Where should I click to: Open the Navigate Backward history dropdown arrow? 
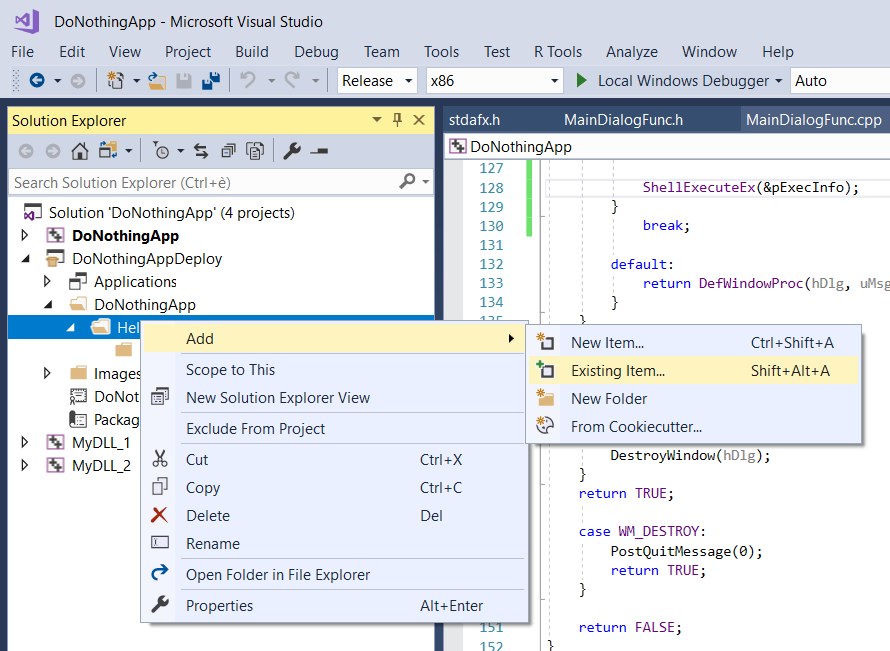(57, 81)
